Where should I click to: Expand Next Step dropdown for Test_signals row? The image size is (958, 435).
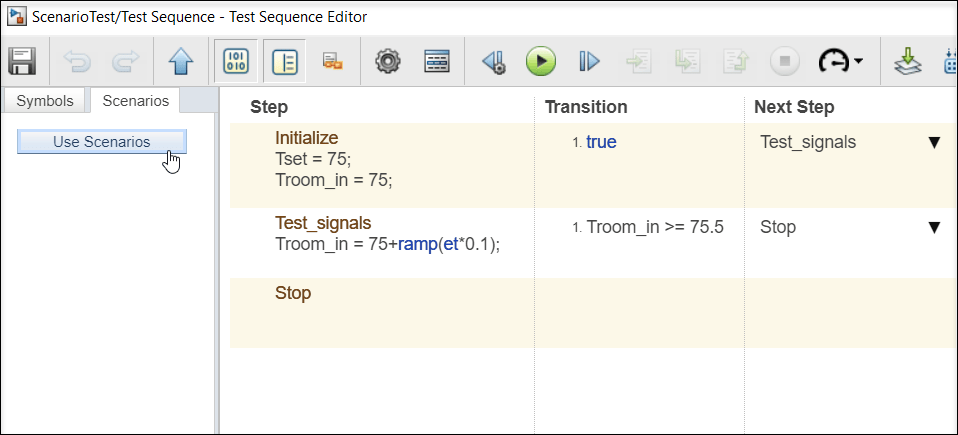click(934, 227)
